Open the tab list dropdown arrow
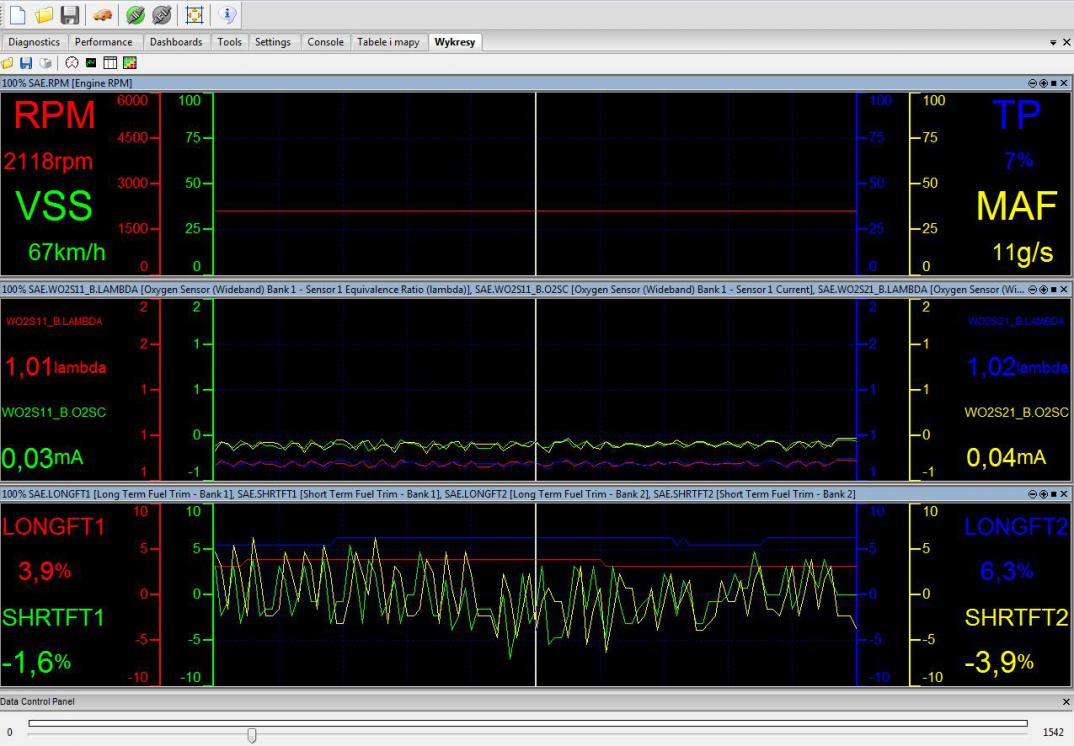 1052,43
